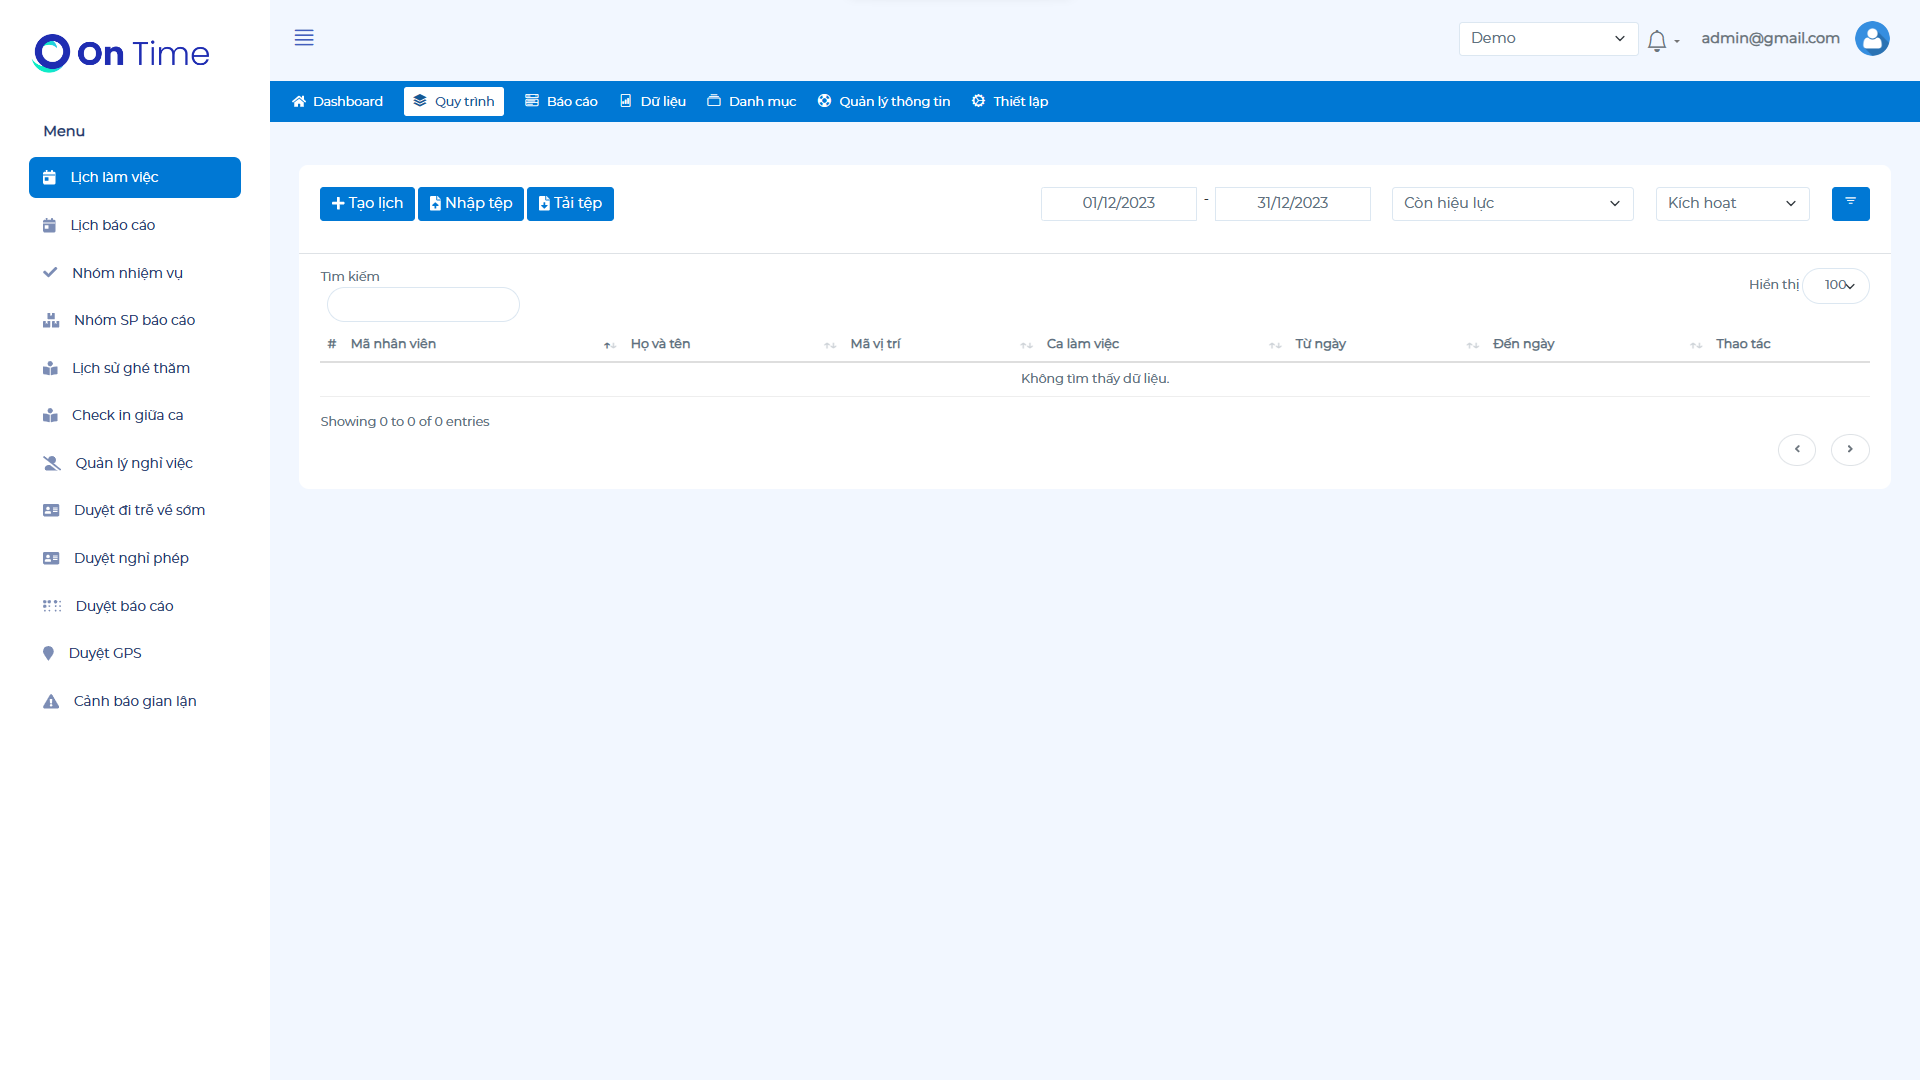The image size is (1920, 1080).
Task: Open the Kích hoạt status dropdown
Action: click(1732, 203)
